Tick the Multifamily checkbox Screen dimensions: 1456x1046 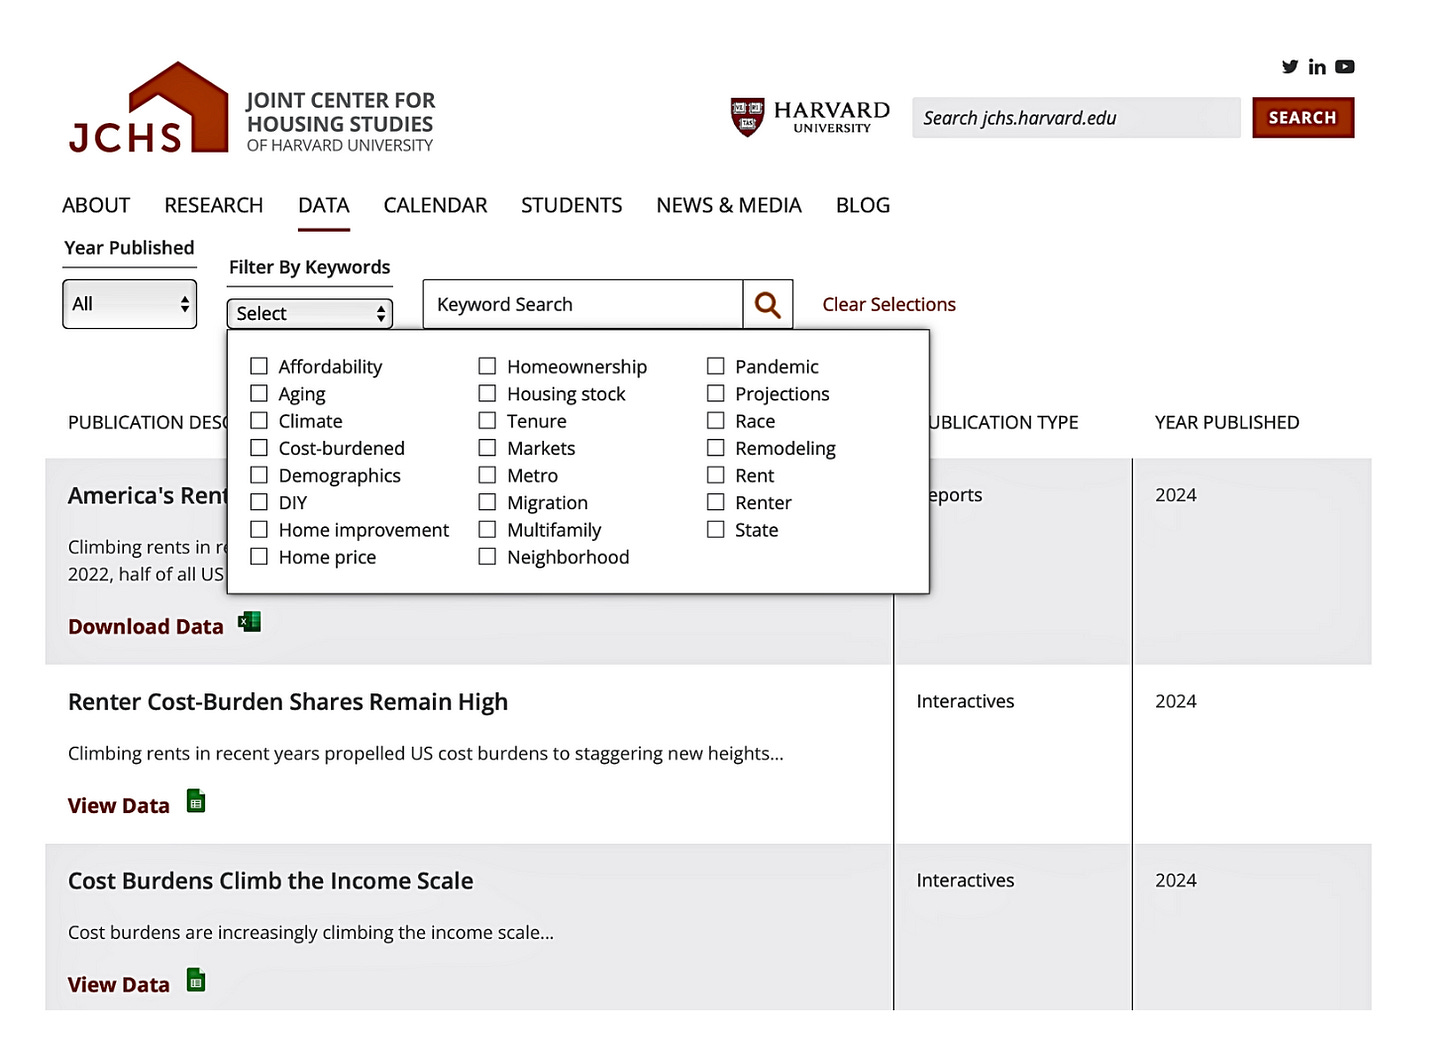pyautogui.click(x=487, y=529)
